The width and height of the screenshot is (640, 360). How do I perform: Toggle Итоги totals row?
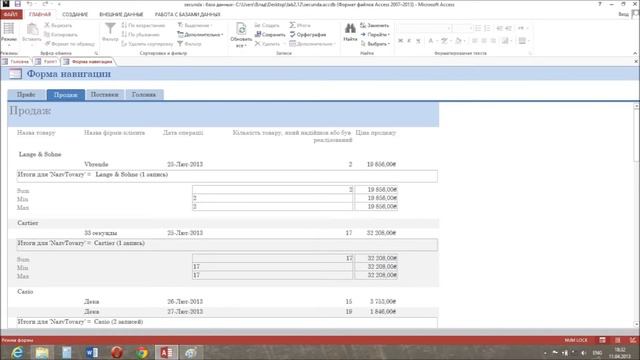(x=300, y=25)
